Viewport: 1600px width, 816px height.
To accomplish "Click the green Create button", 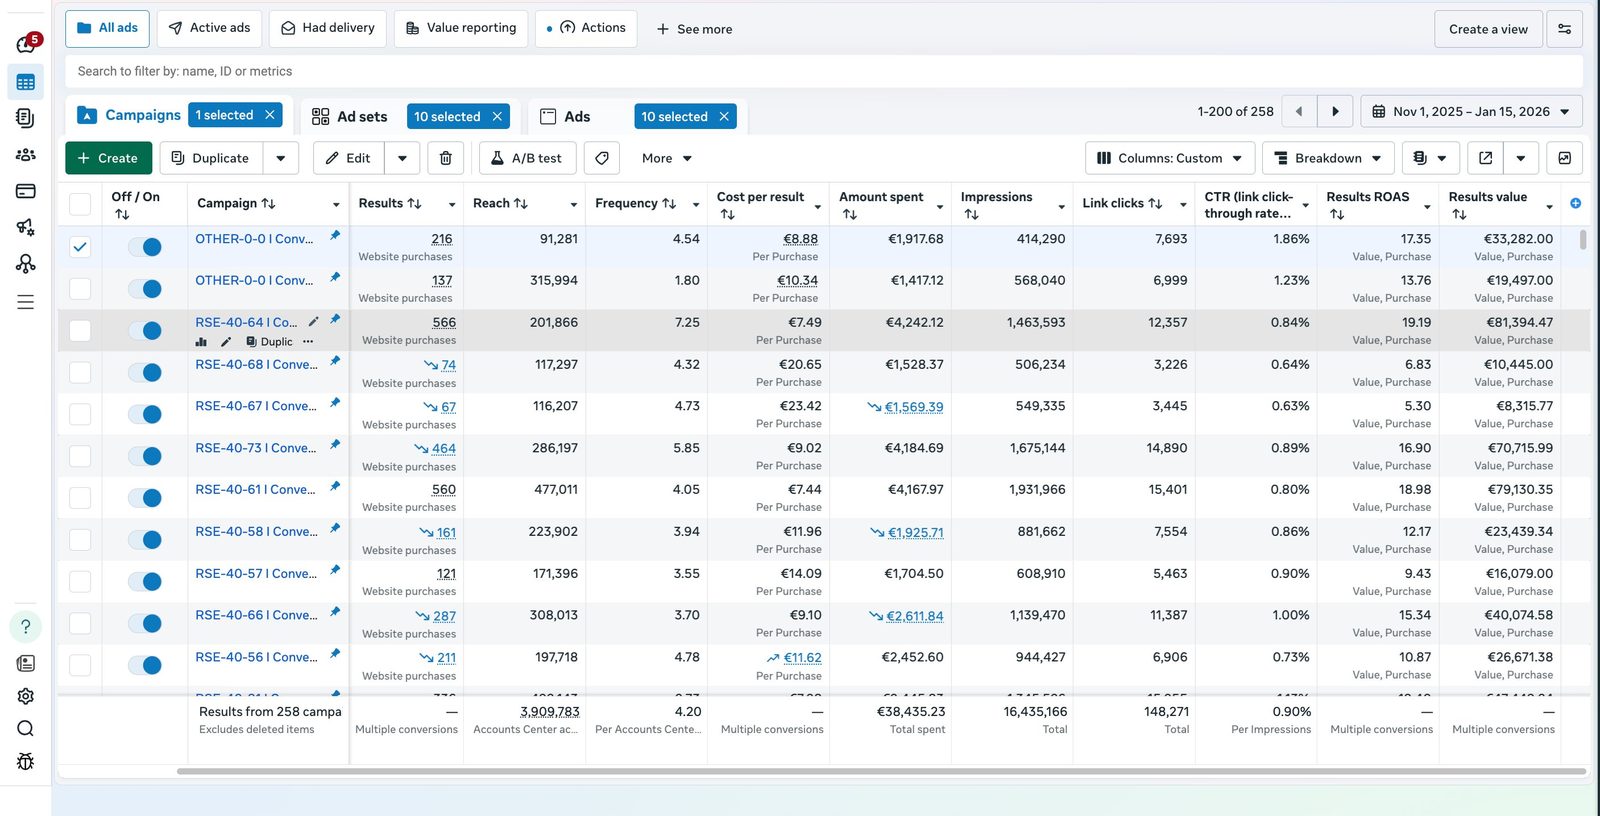I will click(x=108, y=158).
